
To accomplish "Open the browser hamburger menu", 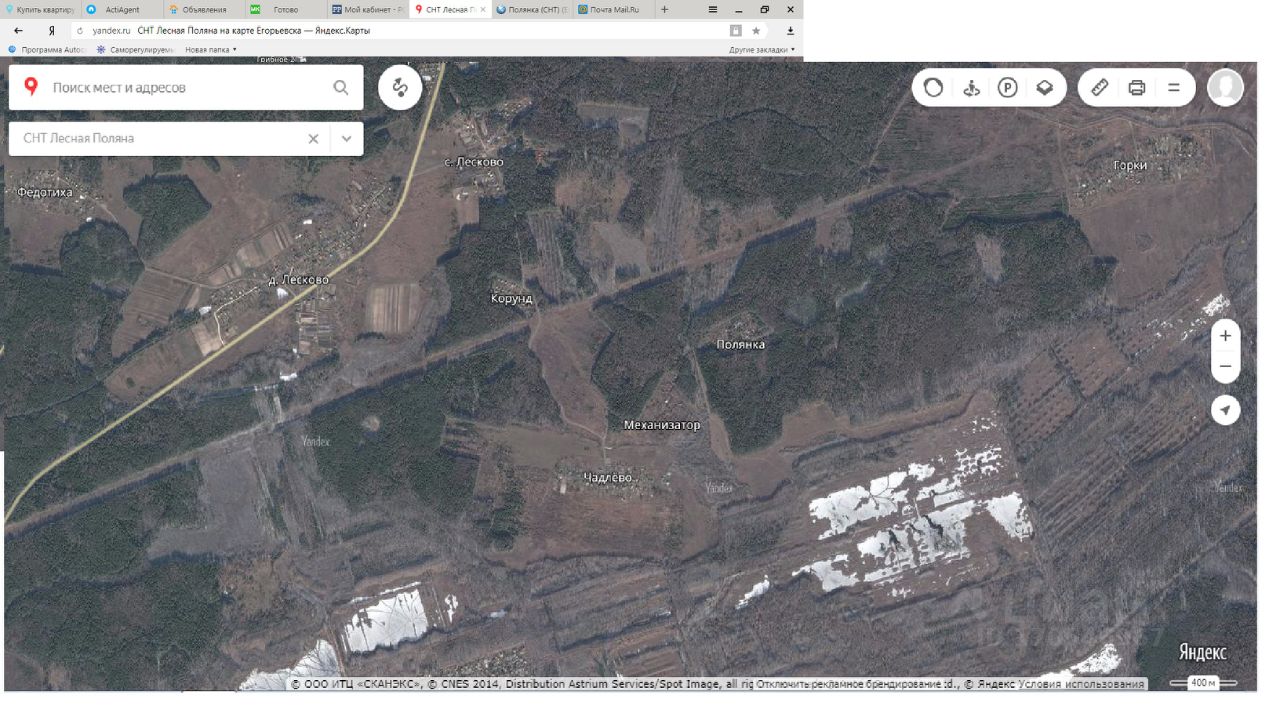I will [712, 9].
